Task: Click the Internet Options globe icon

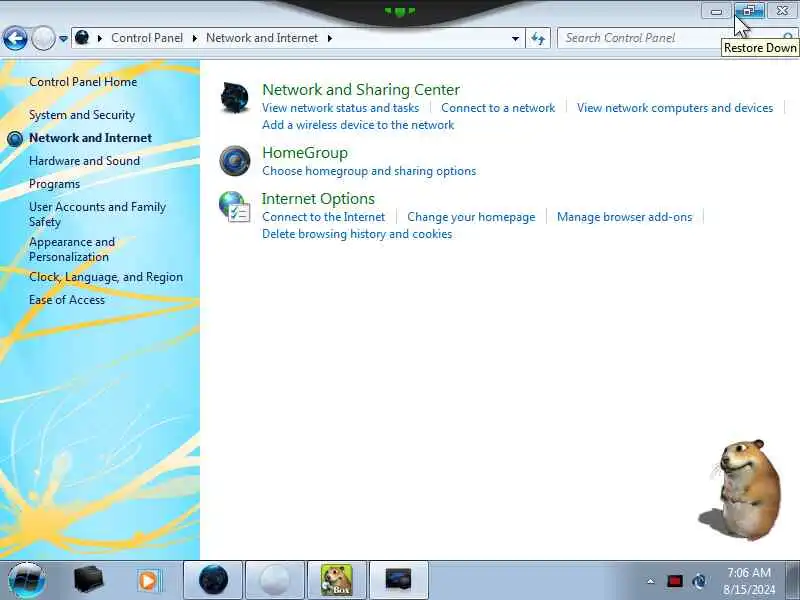Action: pos(235,207)
